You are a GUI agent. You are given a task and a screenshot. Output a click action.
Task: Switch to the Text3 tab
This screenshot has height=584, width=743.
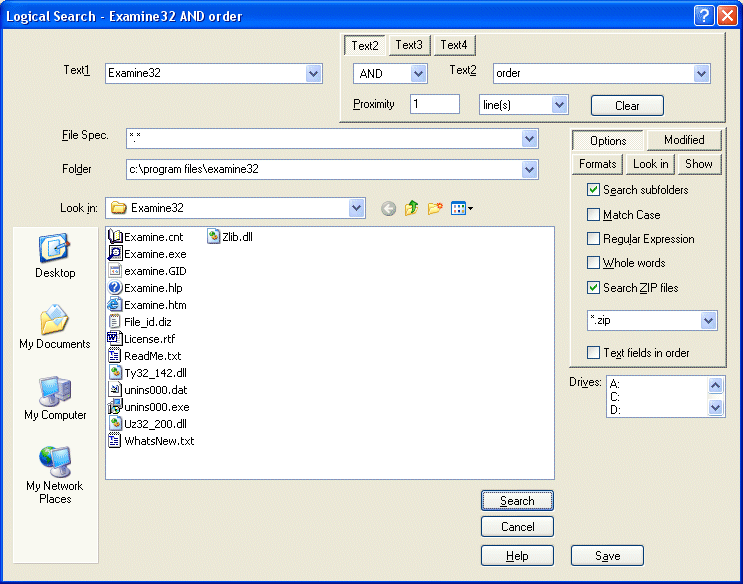[x=409, y=45]
